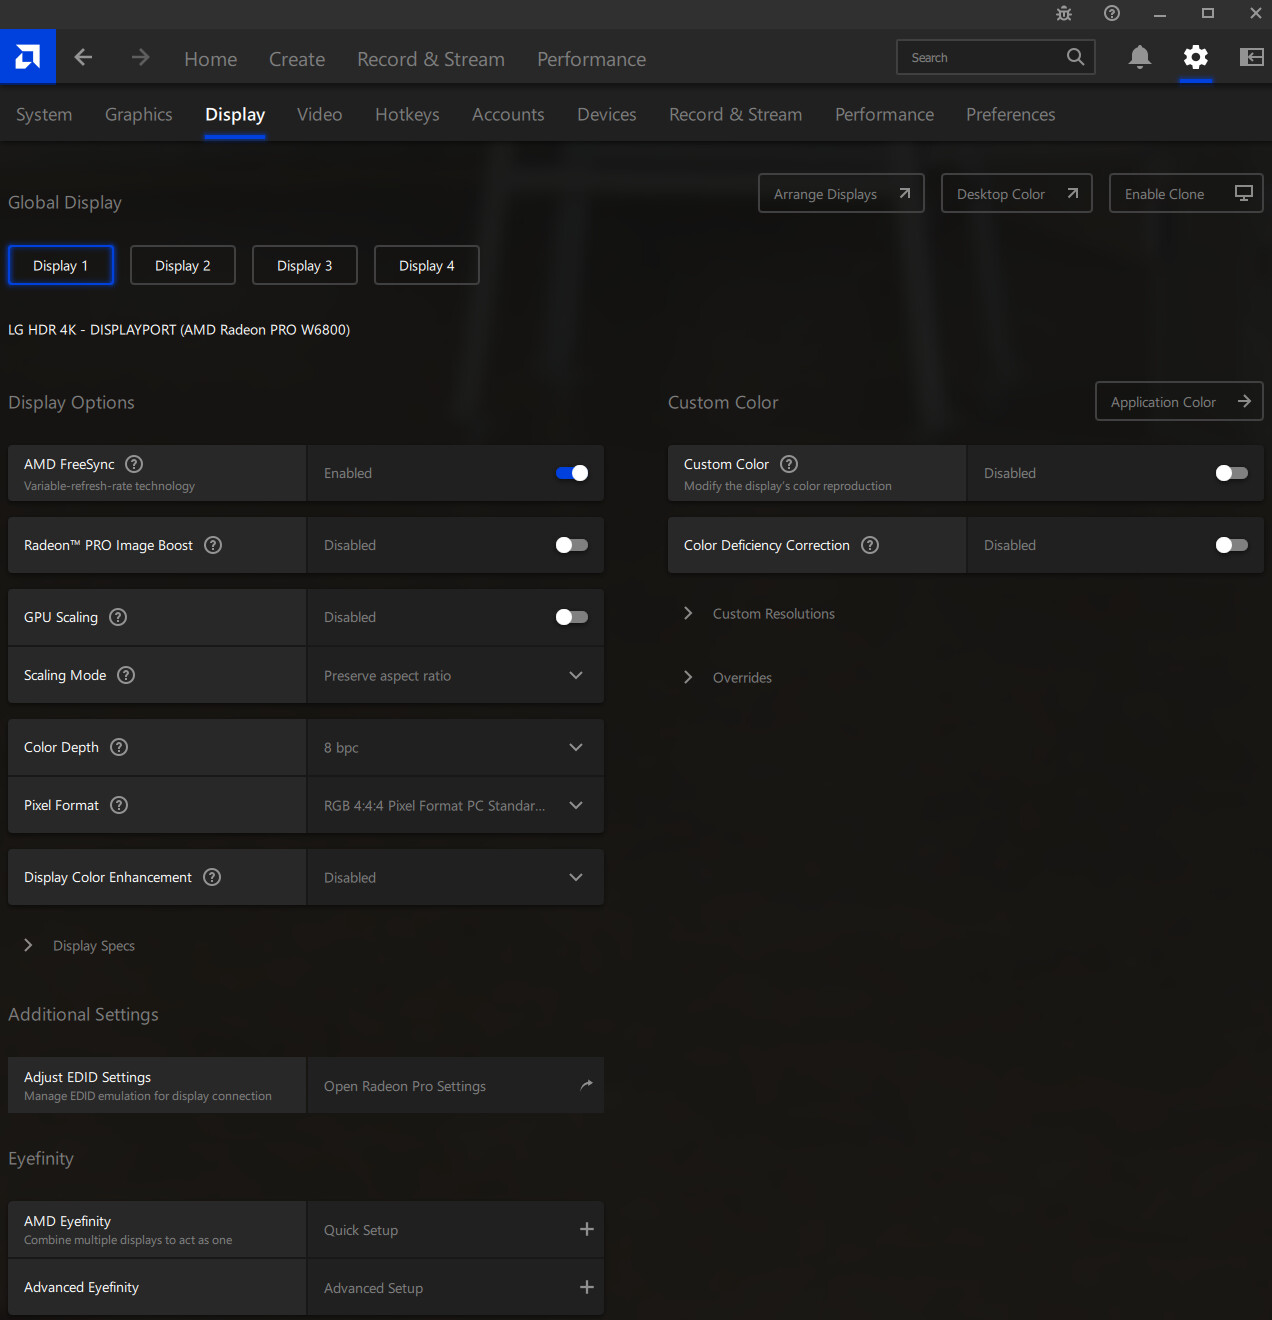
Task: Show help for Scaling Mode
Action: [126, 675]
